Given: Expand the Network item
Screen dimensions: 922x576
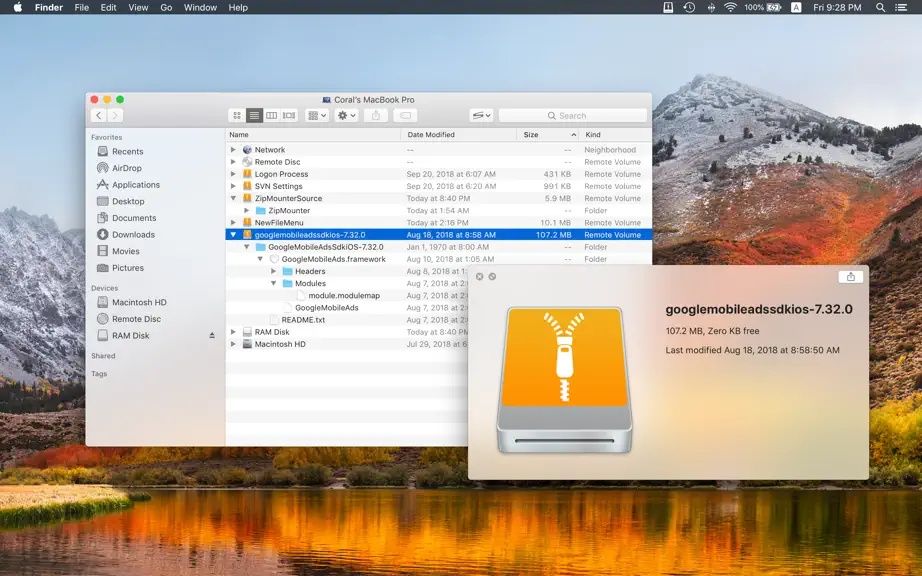Looking at the screenshot, I should click(233, 150).
